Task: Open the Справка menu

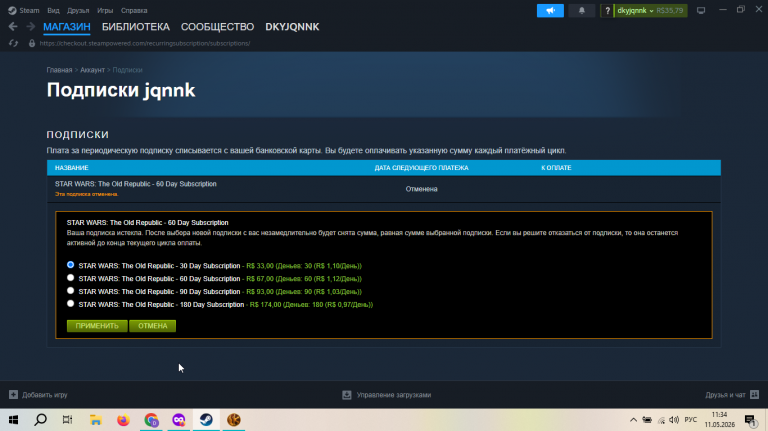Action: (x=134, y=10)
